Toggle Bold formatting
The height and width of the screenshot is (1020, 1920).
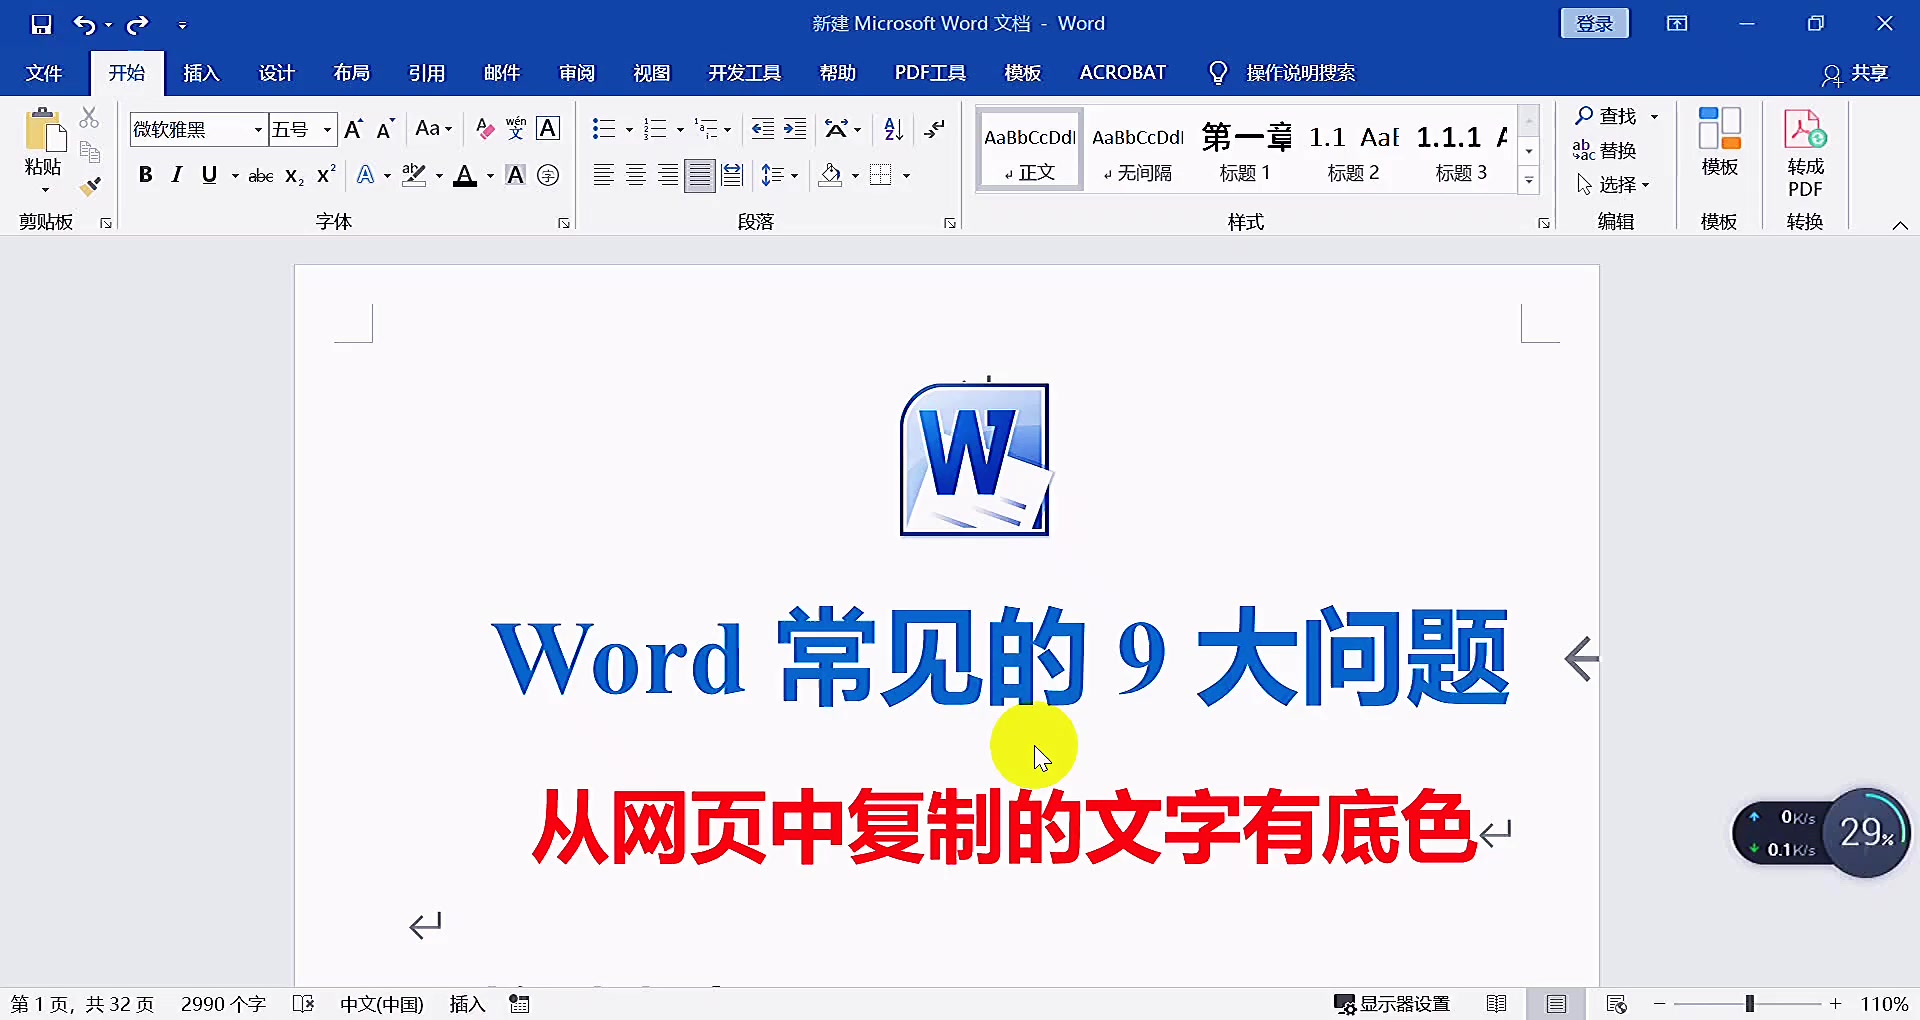coord(145,176)
